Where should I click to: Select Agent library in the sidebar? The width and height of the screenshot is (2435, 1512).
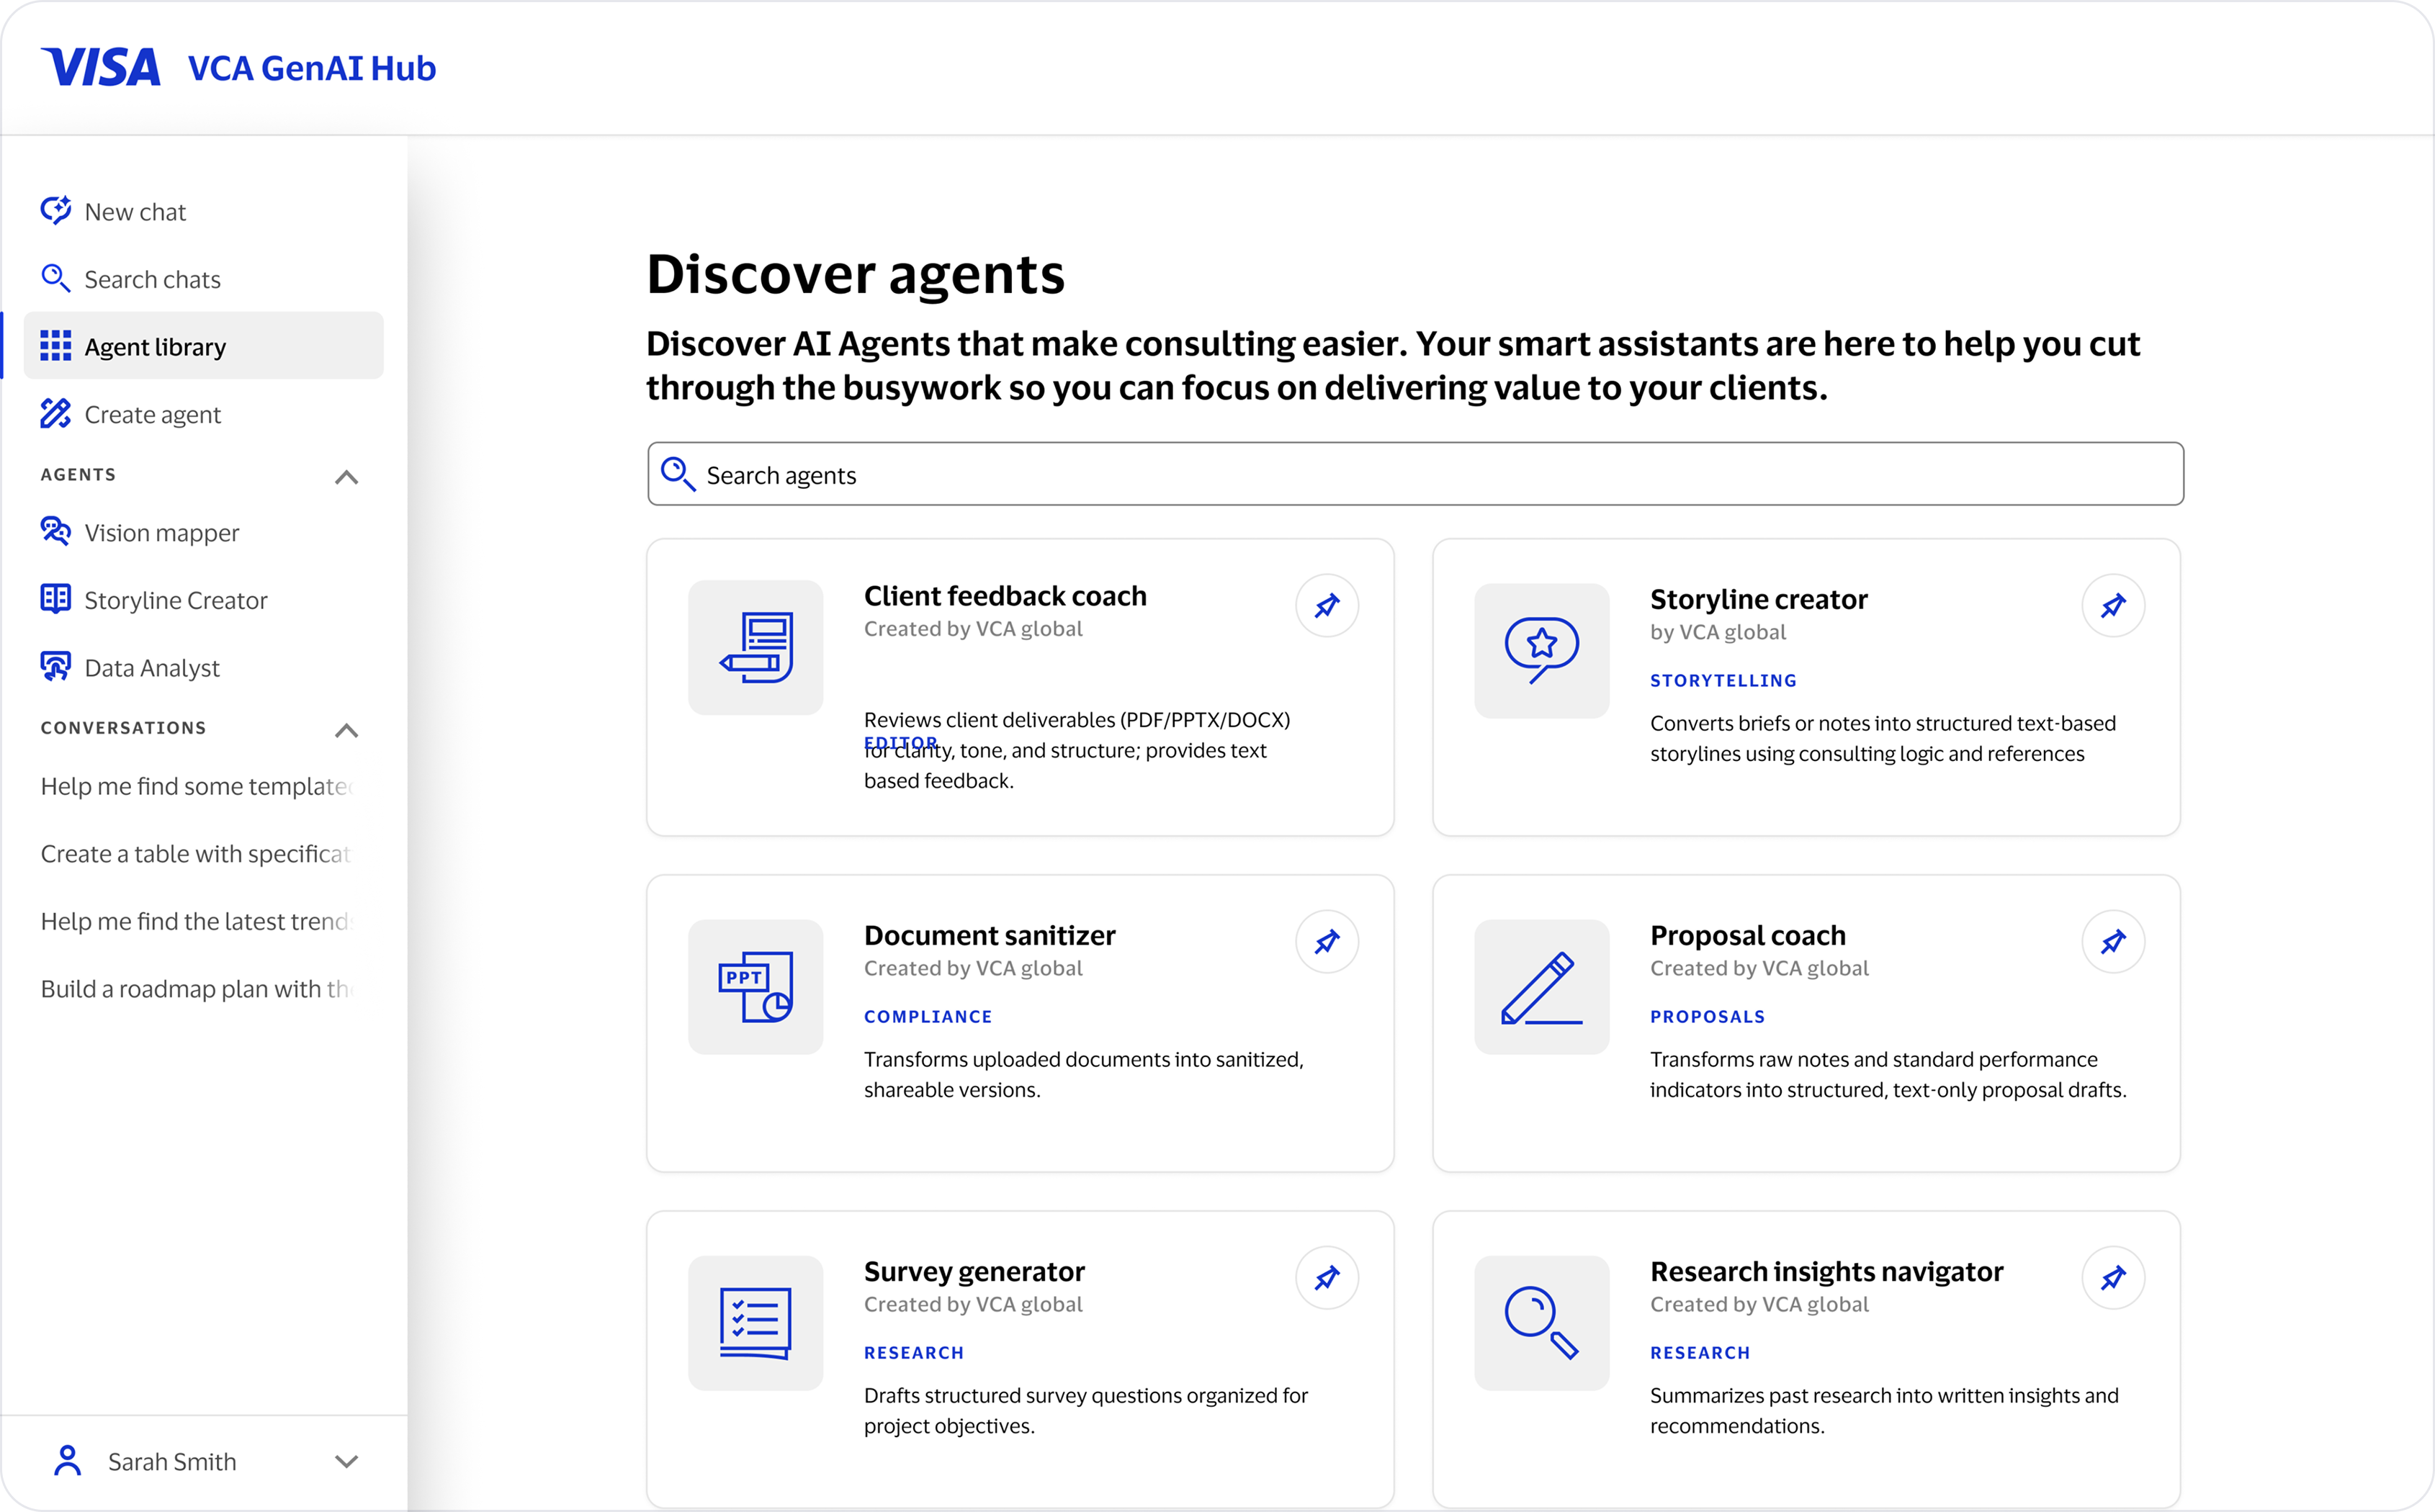204,346
